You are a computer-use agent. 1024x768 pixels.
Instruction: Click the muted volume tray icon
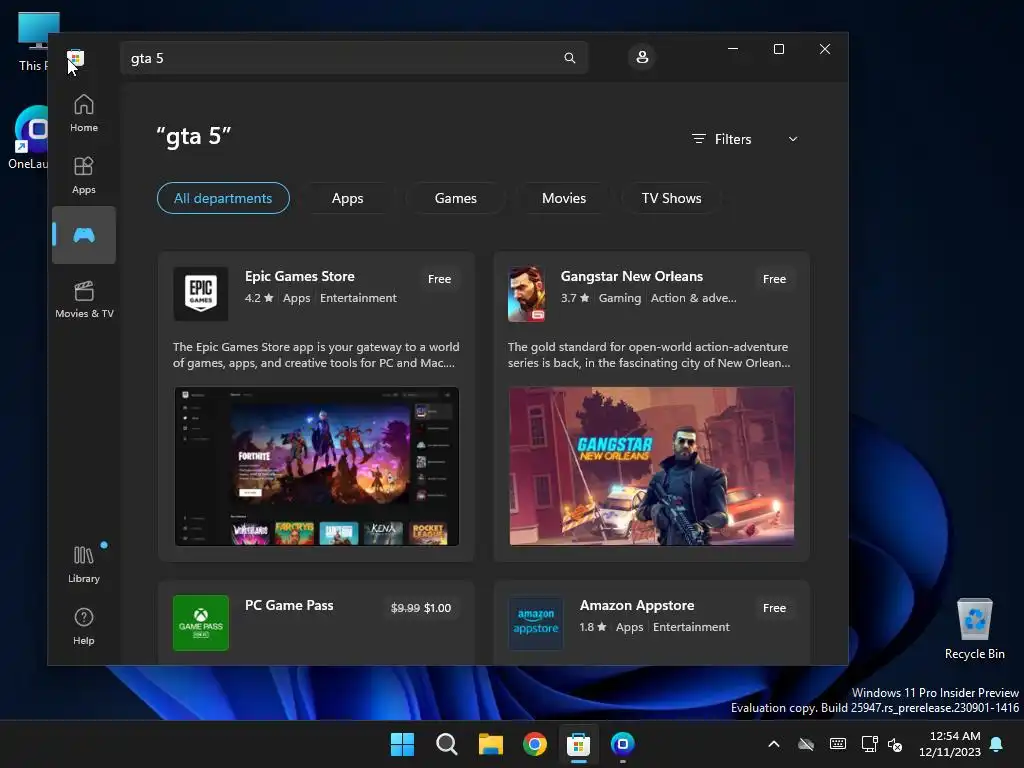click(895, 744)
